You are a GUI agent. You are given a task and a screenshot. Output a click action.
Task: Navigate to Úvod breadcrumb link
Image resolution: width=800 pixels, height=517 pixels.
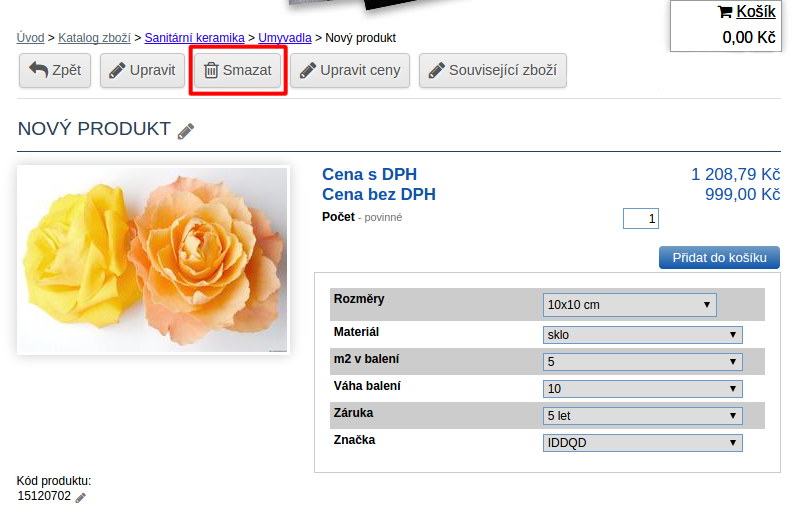(31, 38)
